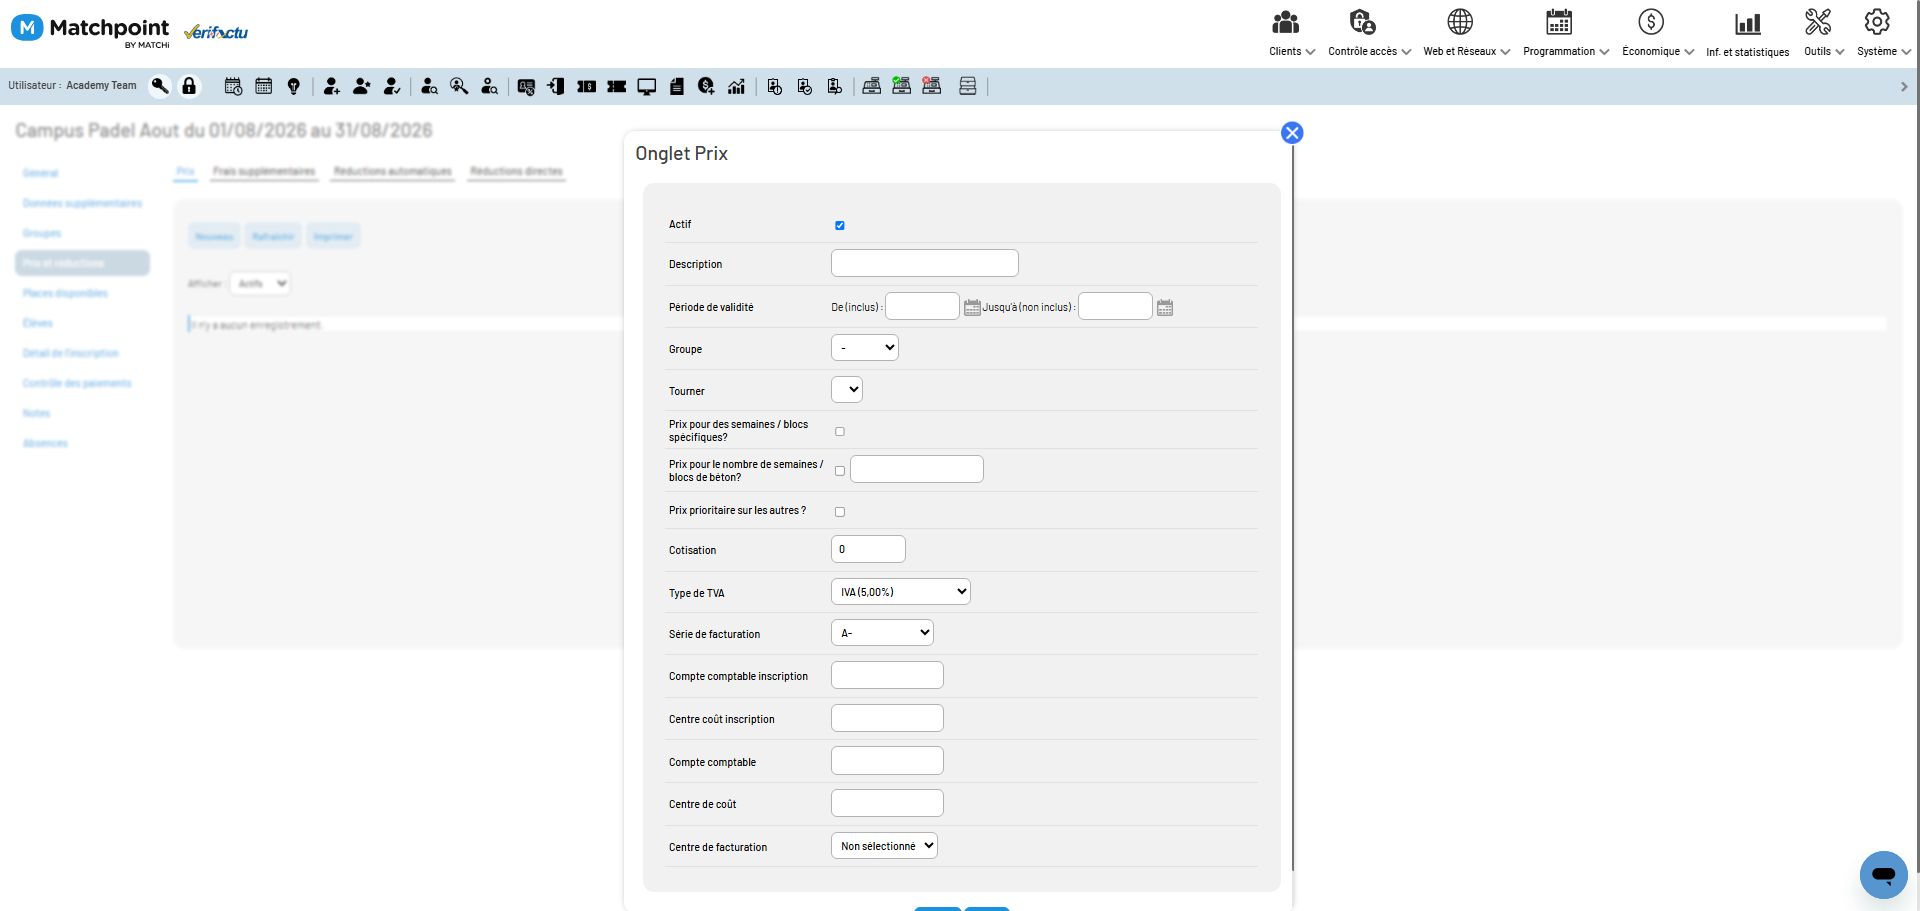Screen dimensions: 1920x911
Task: Click the Compte comptable field
Action: click(x=887, y=760)
